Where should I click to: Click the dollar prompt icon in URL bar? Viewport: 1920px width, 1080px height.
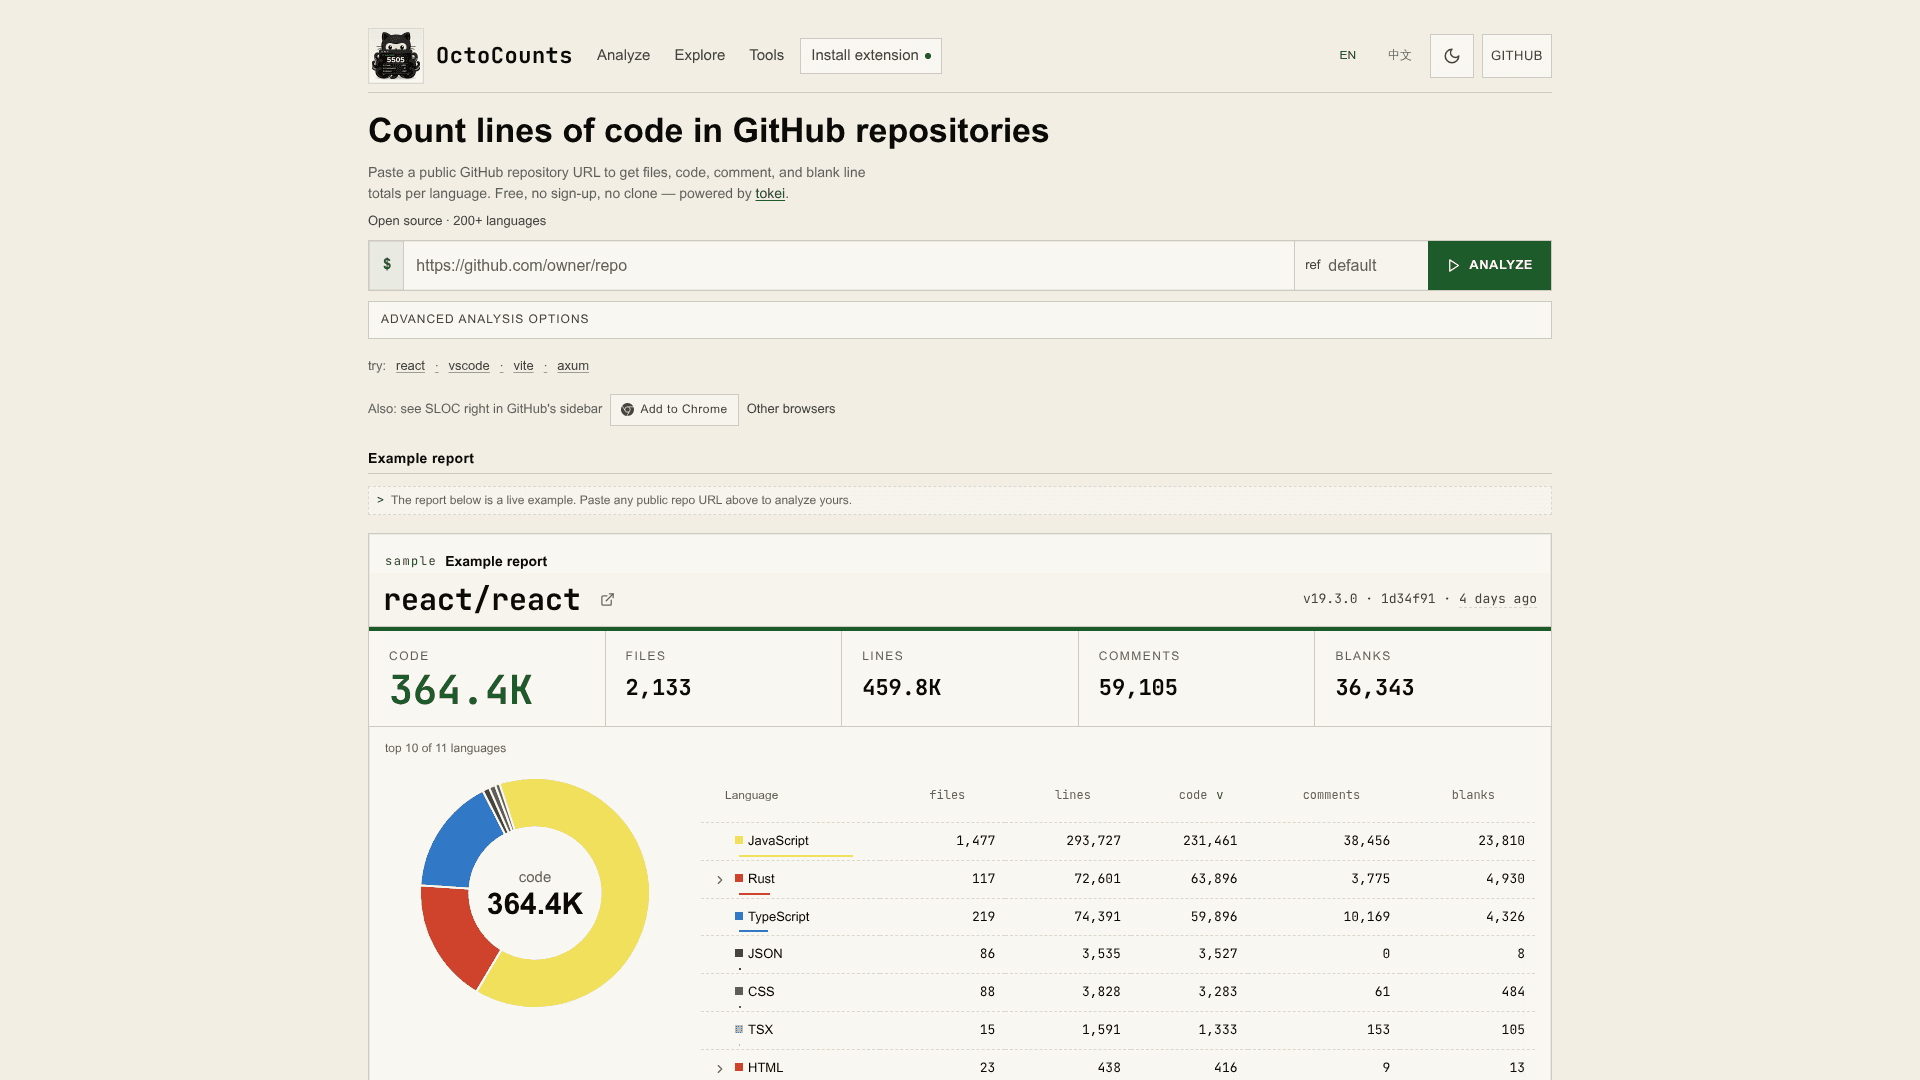pos(387,265)
